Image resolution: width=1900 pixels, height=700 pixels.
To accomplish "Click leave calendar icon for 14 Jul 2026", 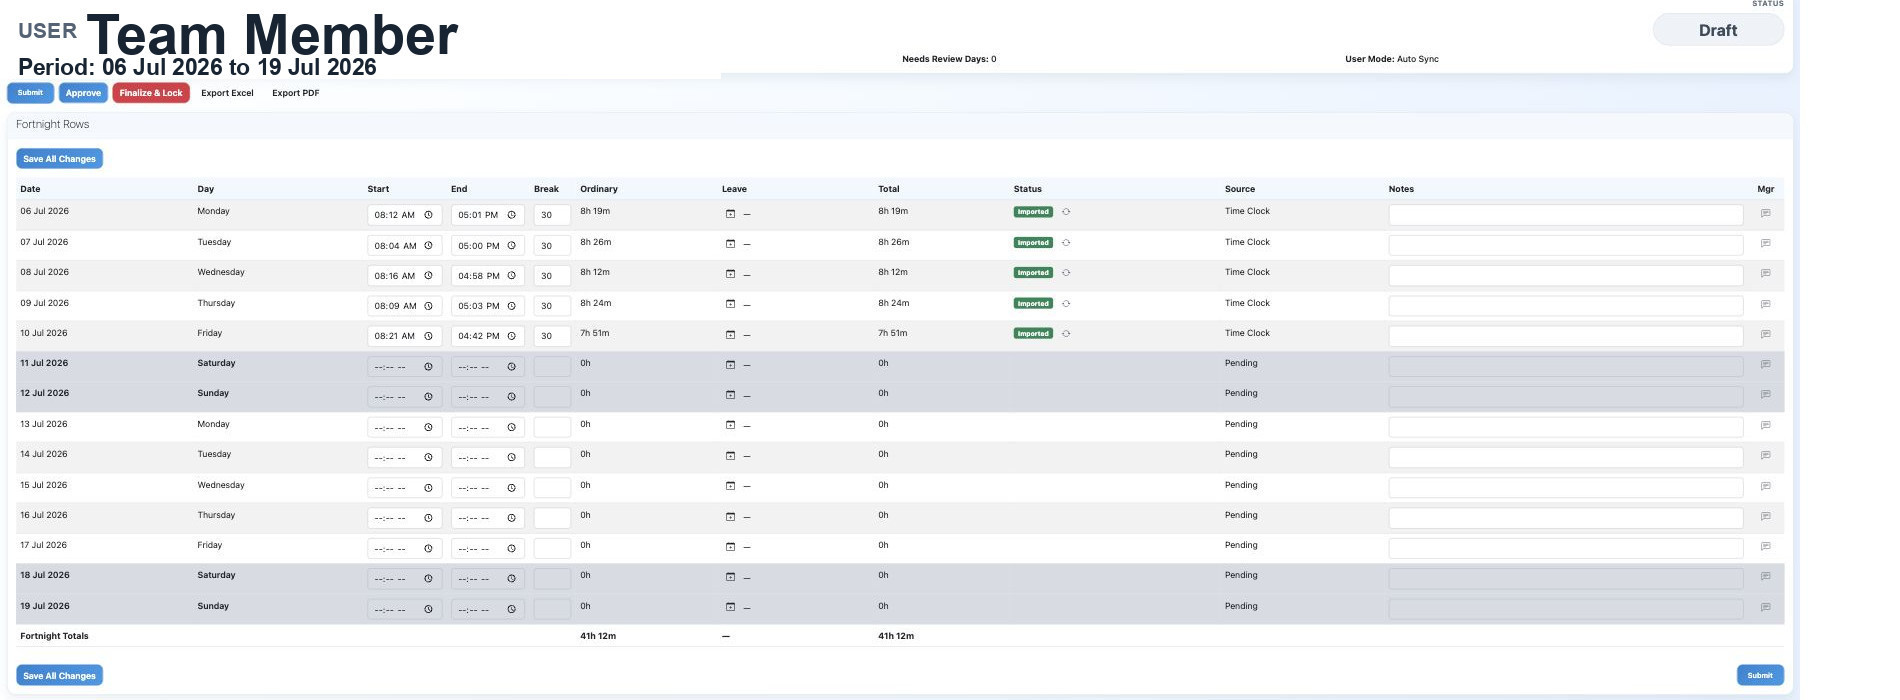I will [730, 456].
